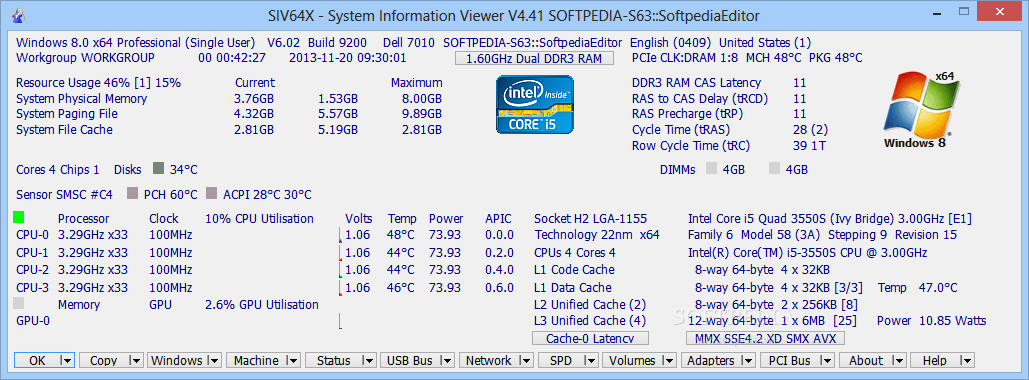Click the 2013-11-20 09:30:01 timestamp
This screenshot has width=1029, height=380.
pos(348,58)
